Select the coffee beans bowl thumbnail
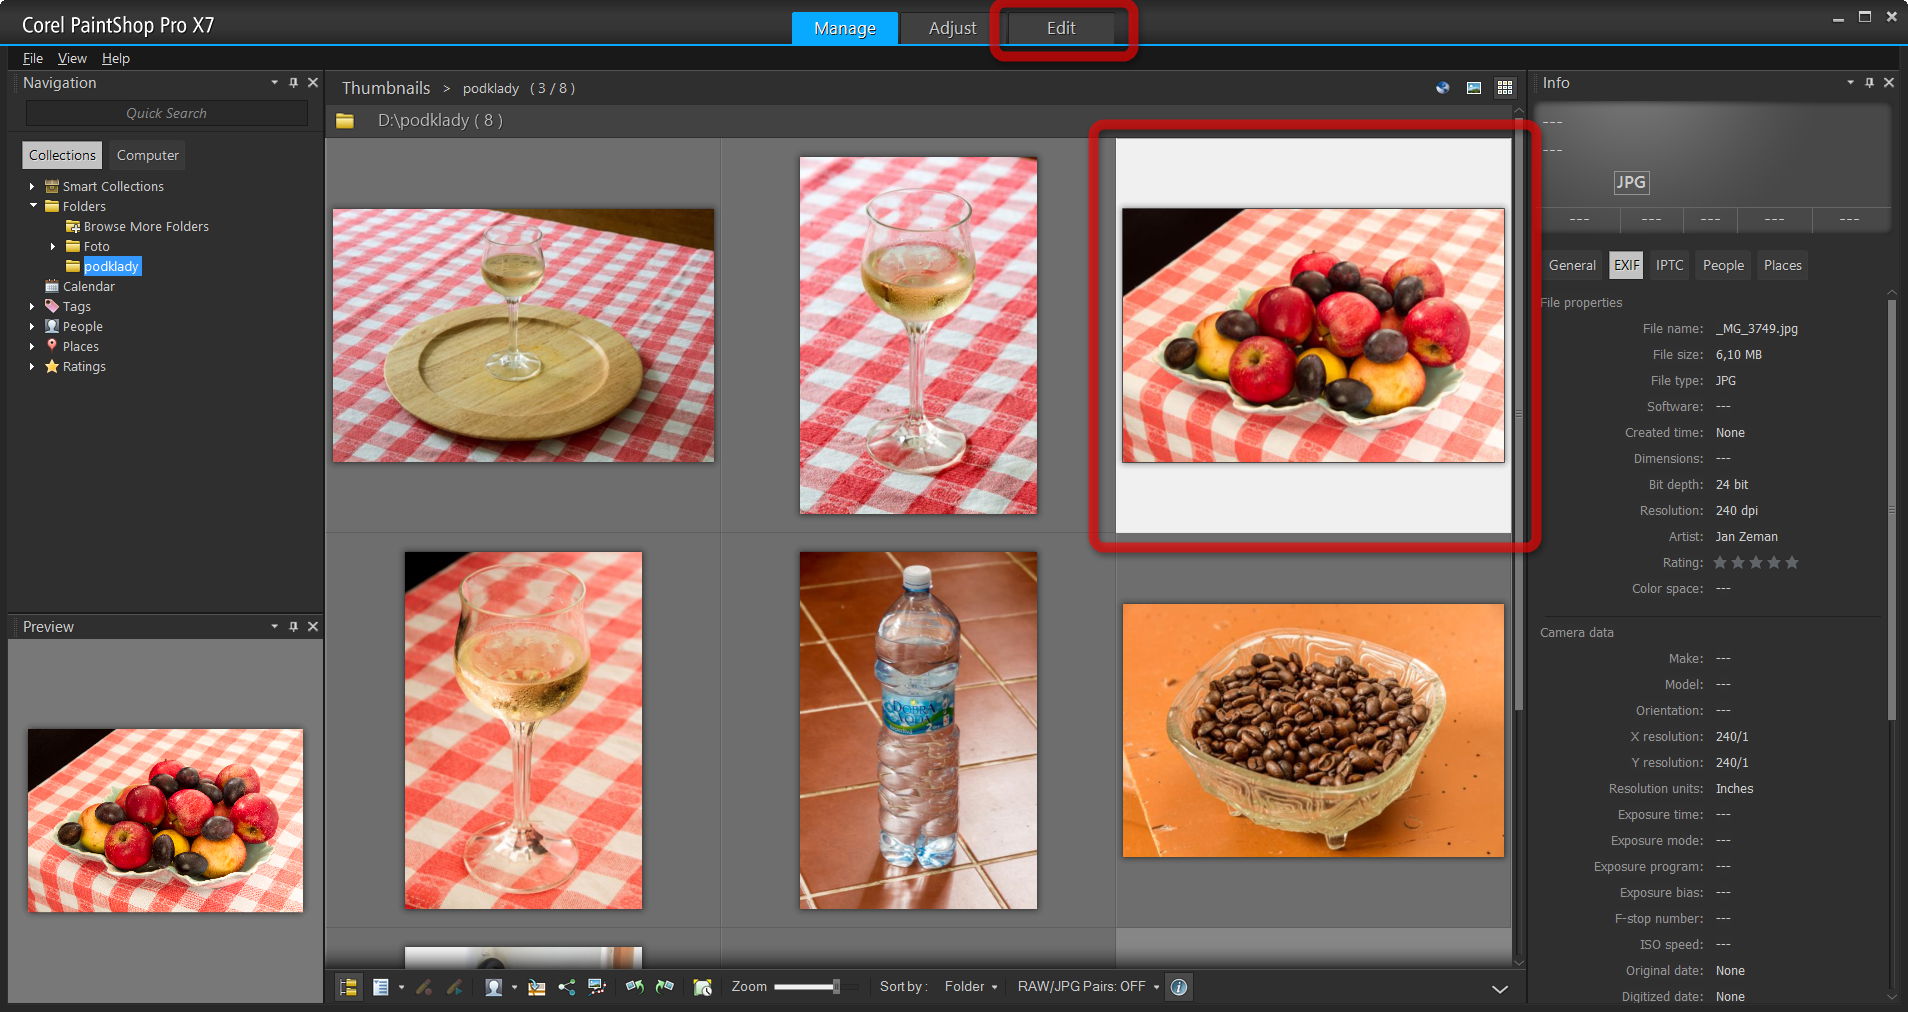 click(1312, 730)
